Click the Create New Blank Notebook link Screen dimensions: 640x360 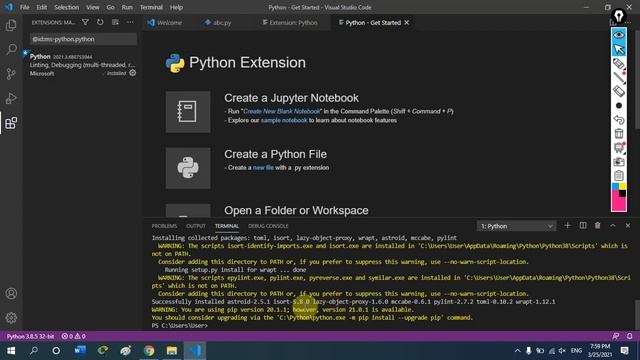282,111
